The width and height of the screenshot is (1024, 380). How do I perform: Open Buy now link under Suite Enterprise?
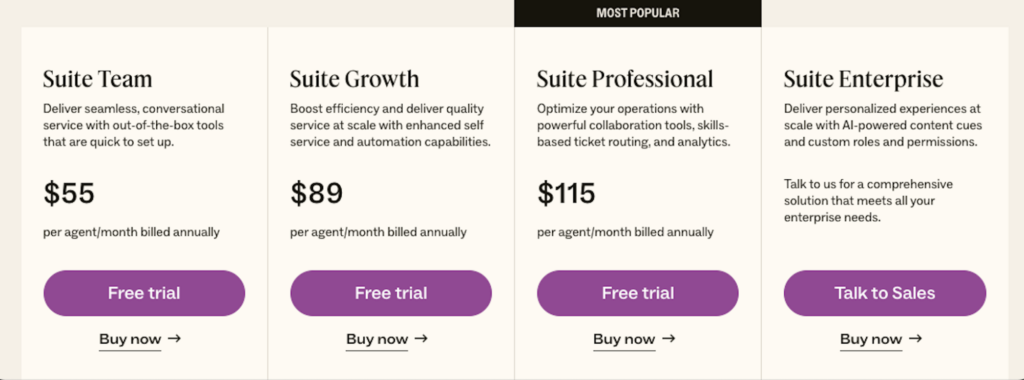tap(871, 339)
